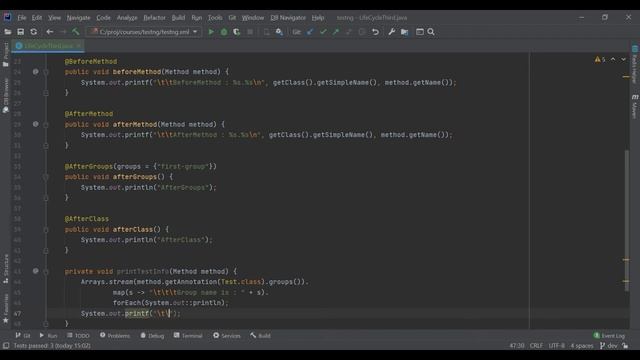The width and height of the screenshot is (640, 360).
Task: Click the Synchronize refresh toolbar icon
Action: tap(33, 32)
